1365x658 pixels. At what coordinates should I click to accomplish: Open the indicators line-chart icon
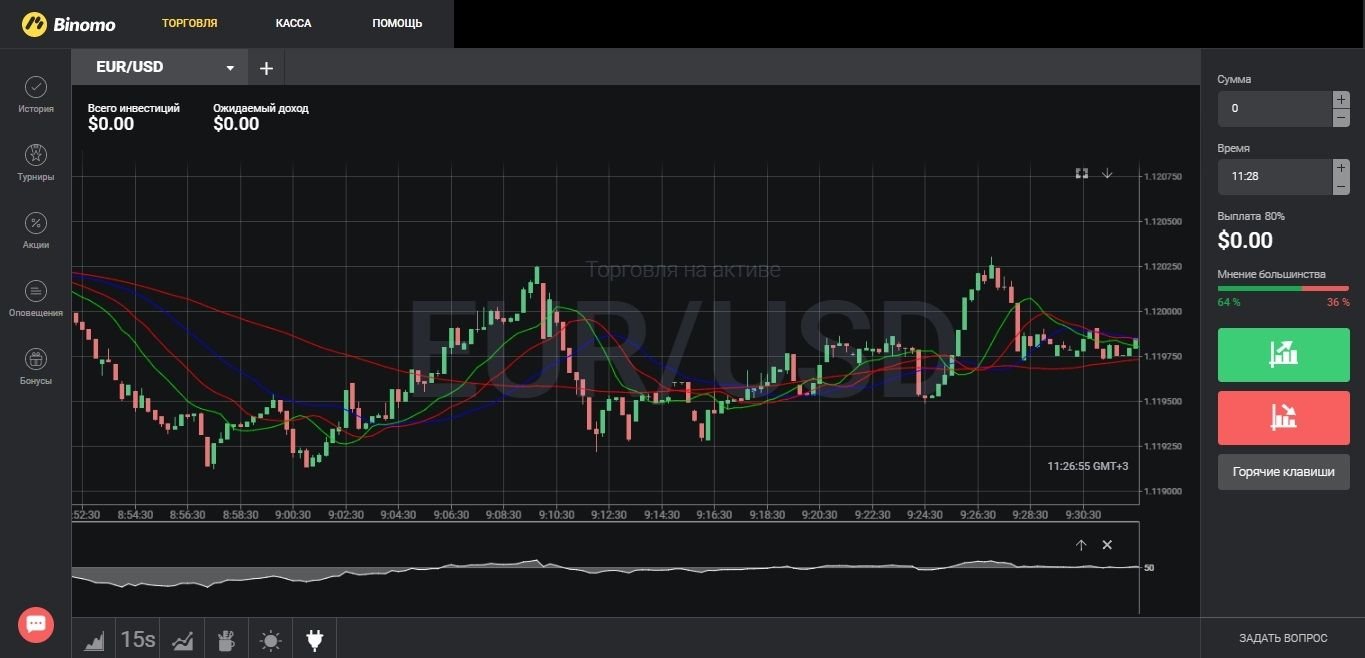pyautogui.click(x=183, y=640)
